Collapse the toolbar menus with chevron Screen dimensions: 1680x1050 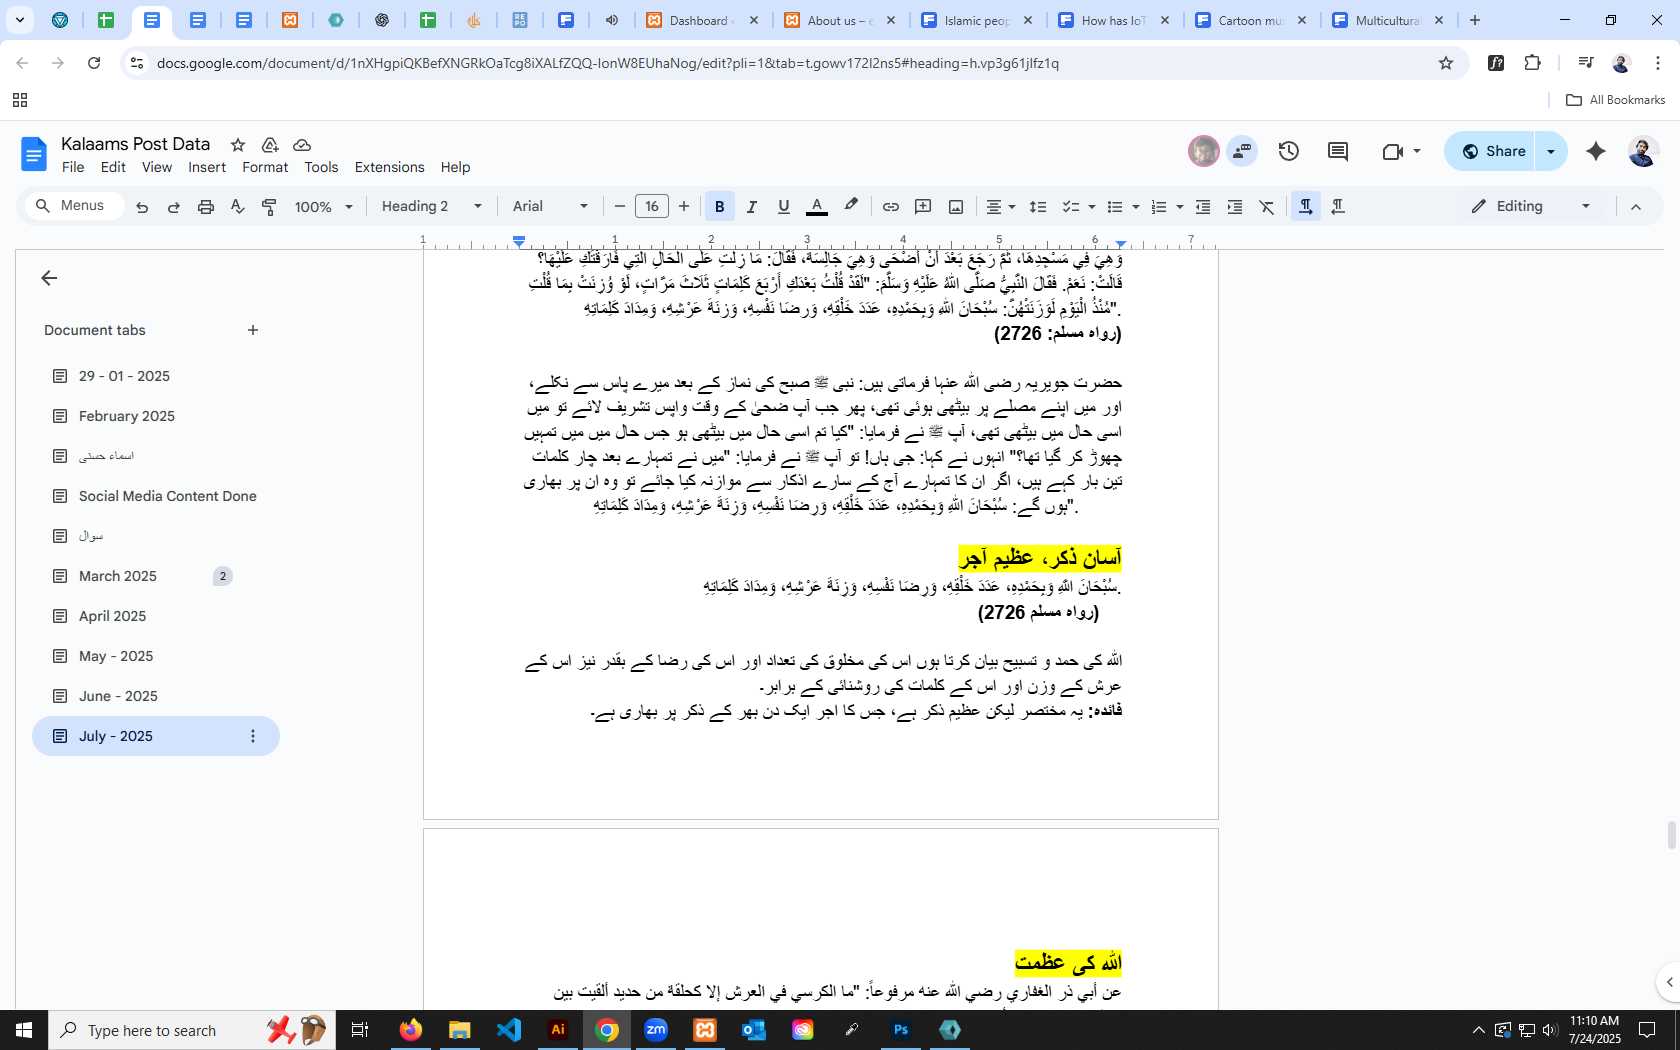(x=1636, y=207)
